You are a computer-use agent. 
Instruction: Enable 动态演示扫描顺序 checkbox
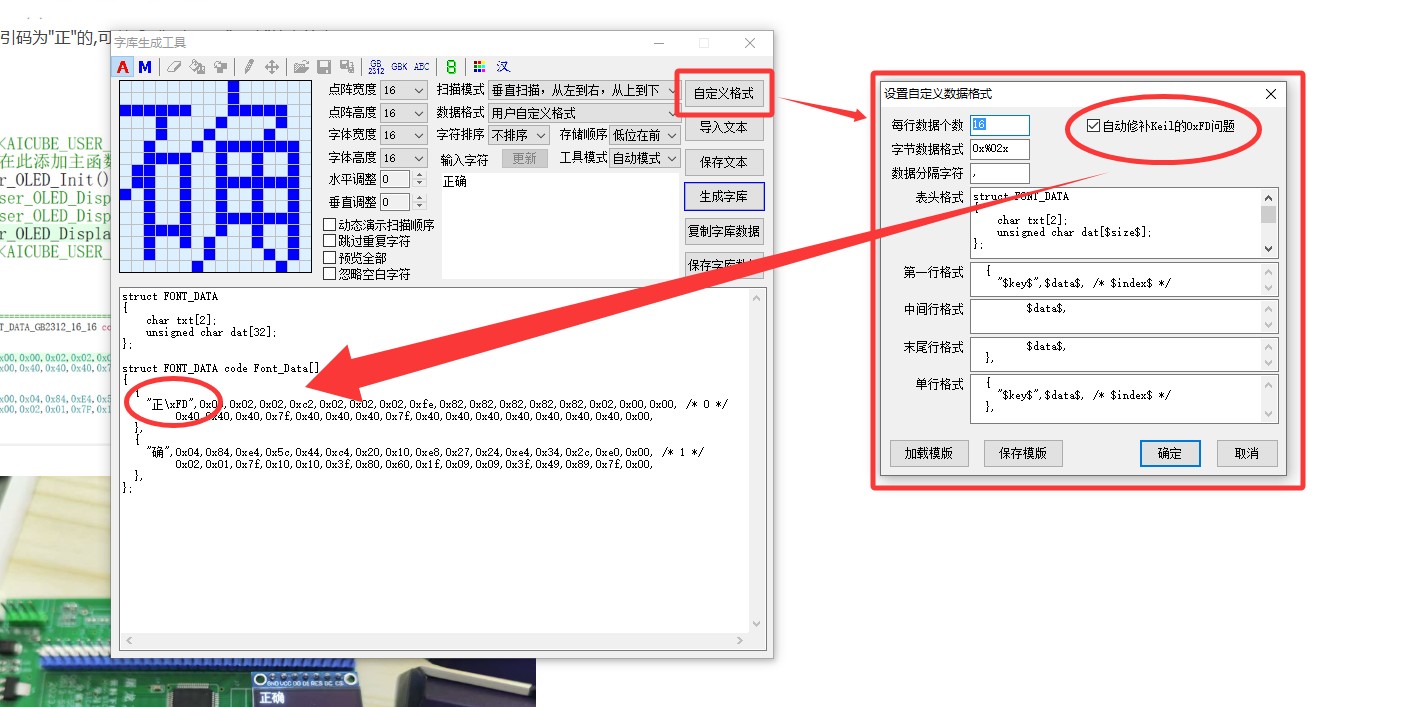click(x=330, y=226)
